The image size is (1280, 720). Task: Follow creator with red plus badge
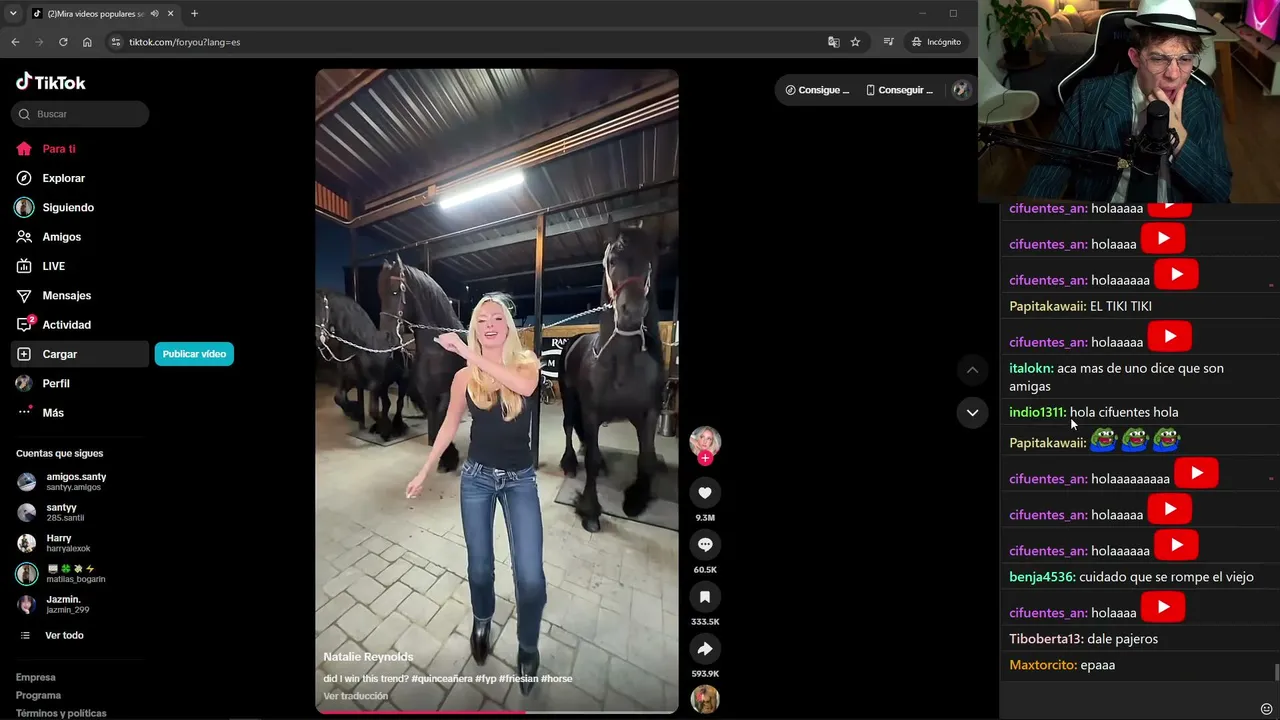coord(705,458)
